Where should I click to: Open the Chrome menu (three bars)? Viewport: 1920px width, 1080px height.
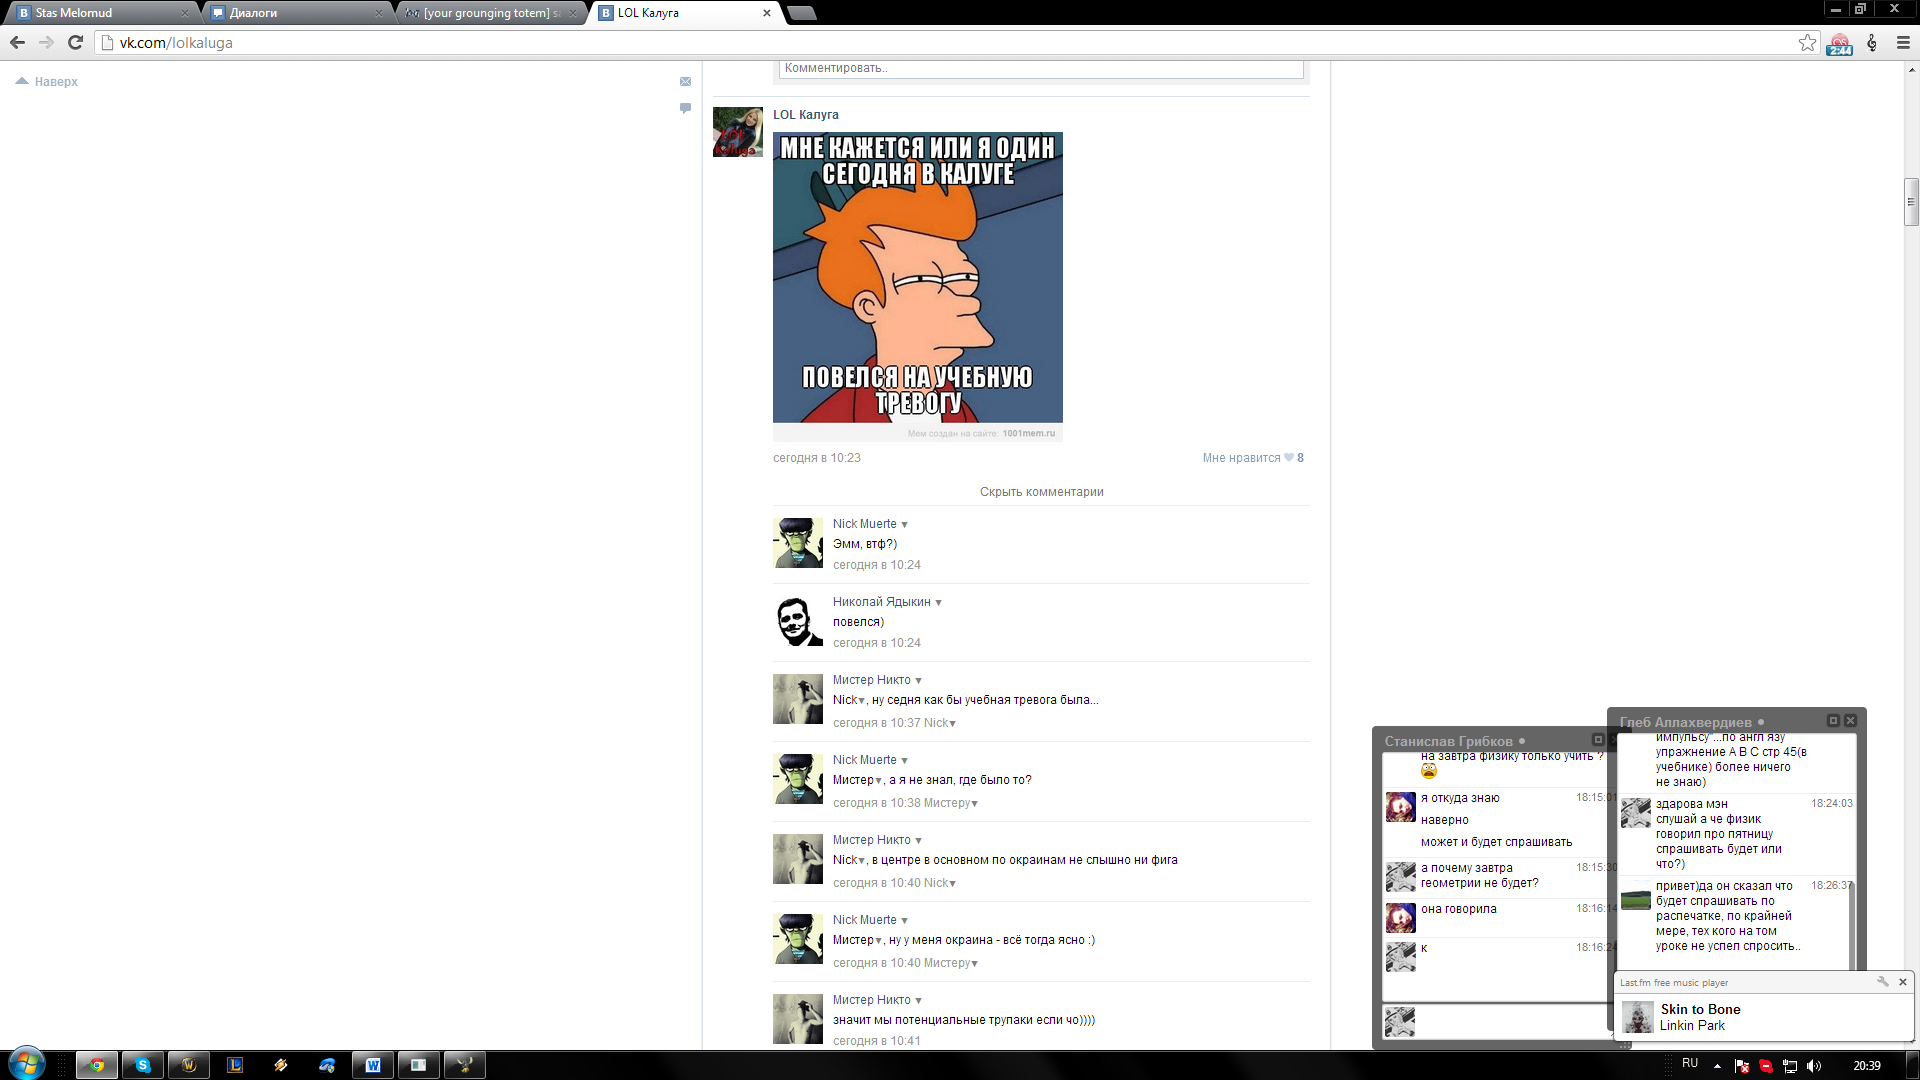click(1903, 42)
